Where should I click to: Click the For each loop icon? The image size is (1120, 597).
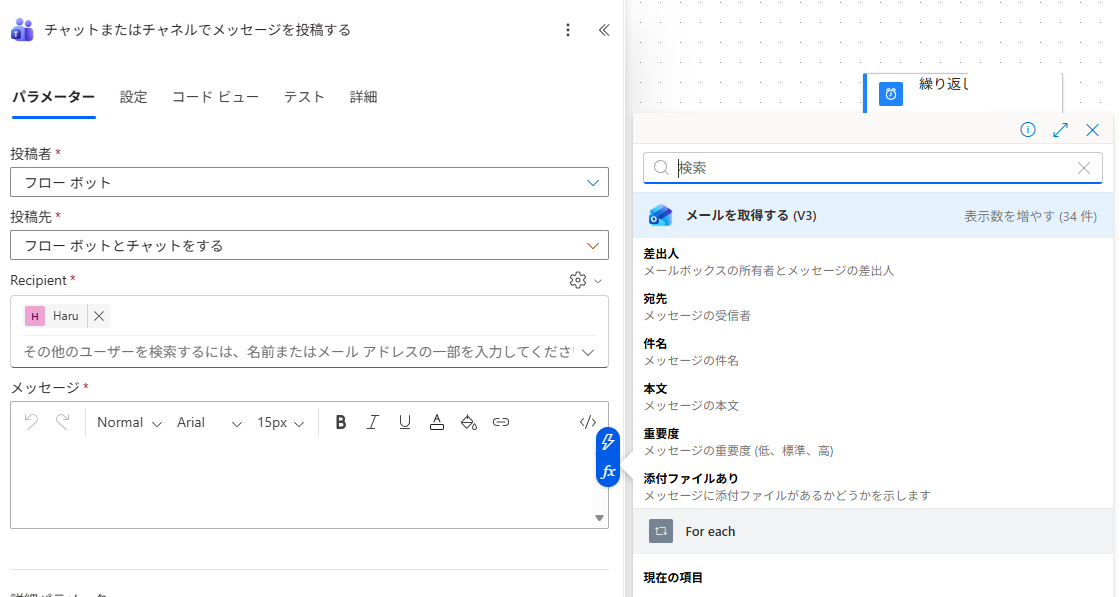[x=661, y=531]
